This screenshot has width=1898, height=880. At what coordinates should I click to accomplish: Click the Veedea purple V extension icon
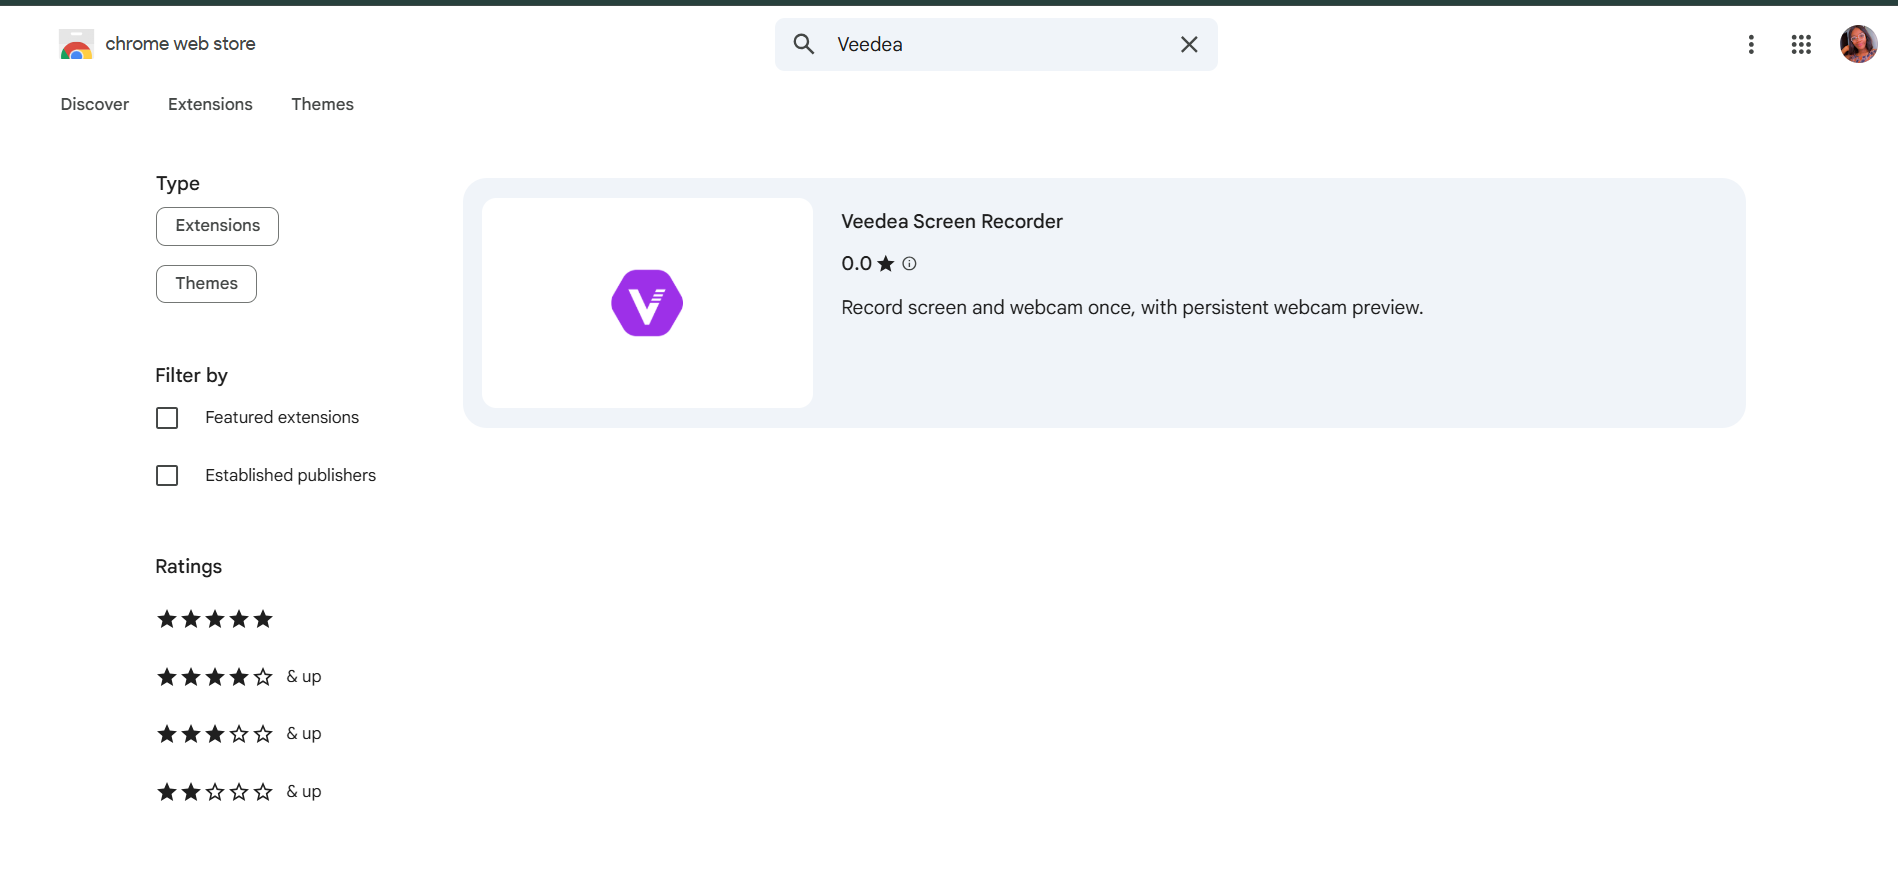point(647,303)
